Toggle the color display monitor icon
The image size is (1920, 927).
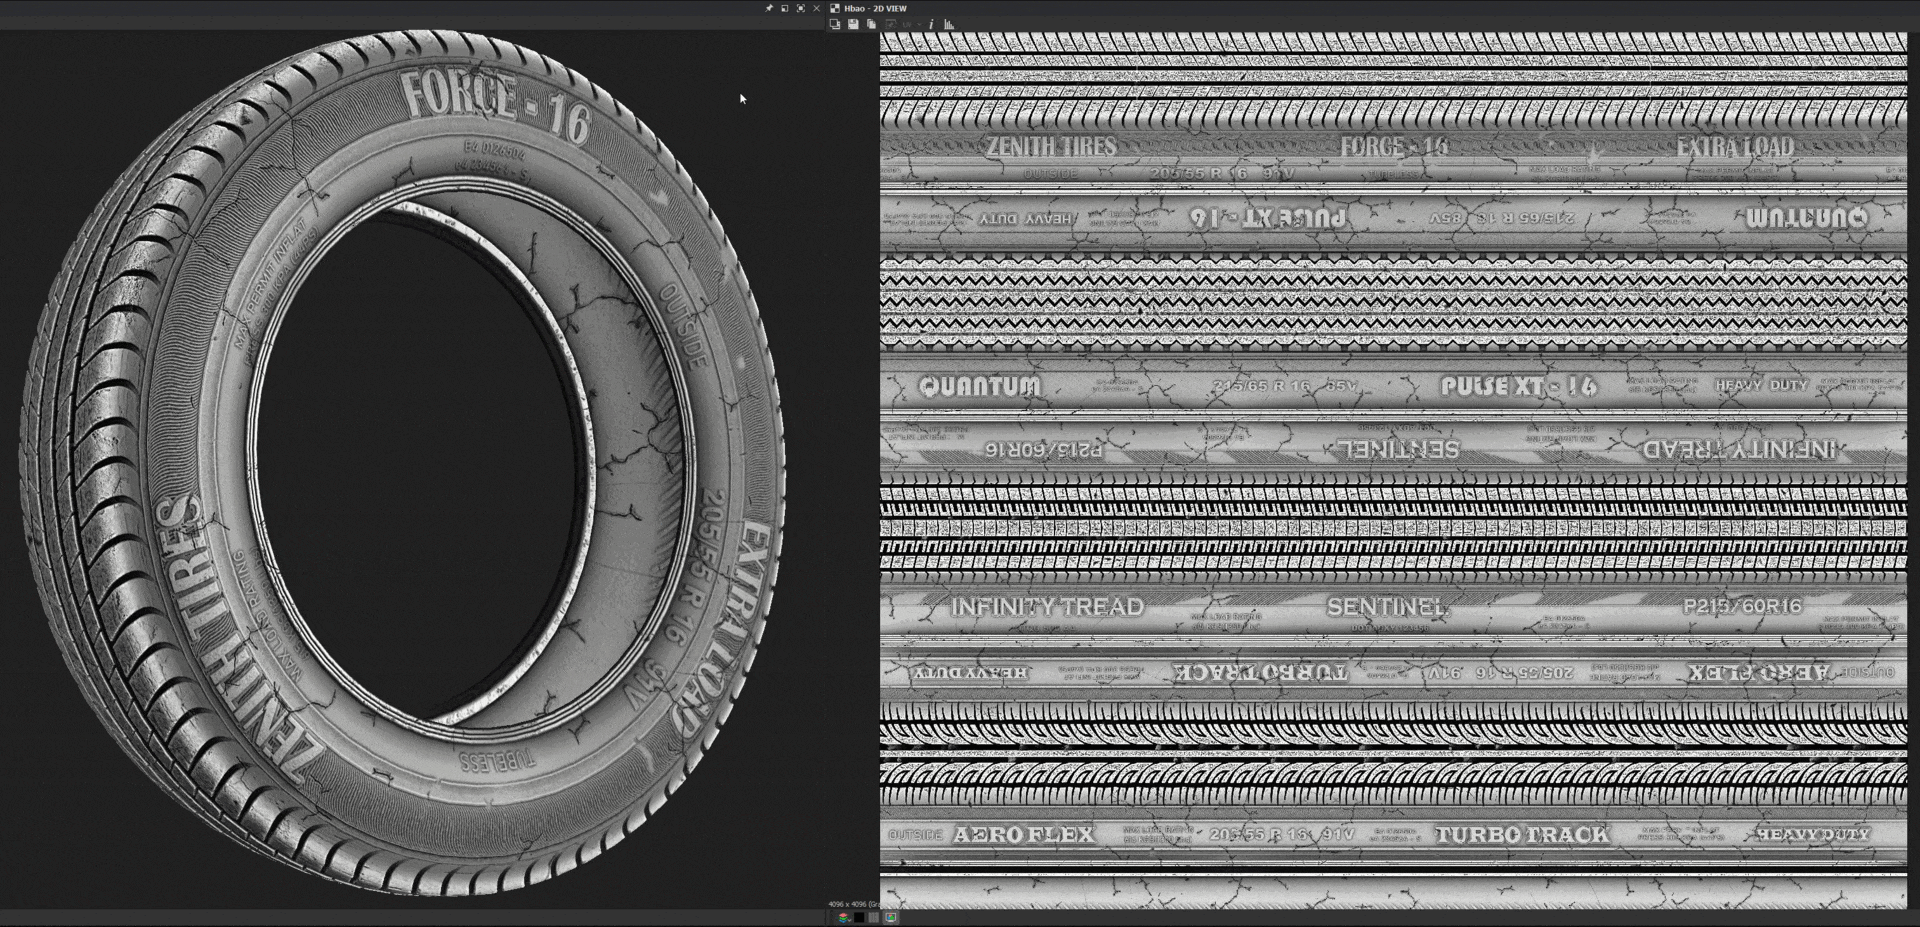click(x=890, y=917)
